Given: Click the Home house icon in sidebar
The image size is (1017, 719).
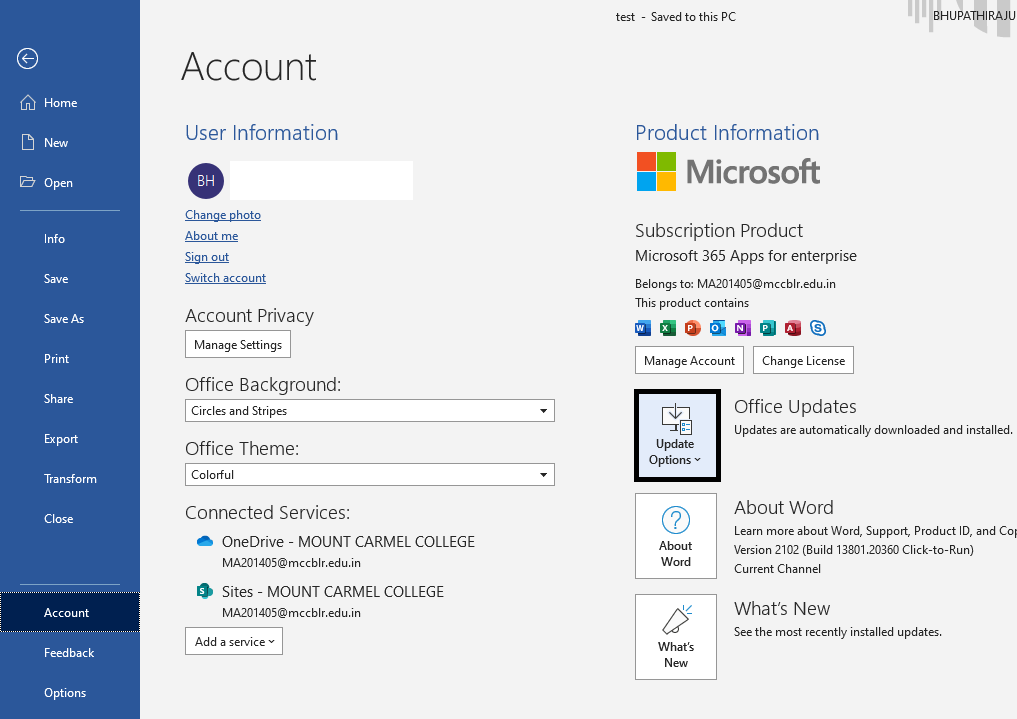Looking at the screenshot, I should (x=28, y=102).
